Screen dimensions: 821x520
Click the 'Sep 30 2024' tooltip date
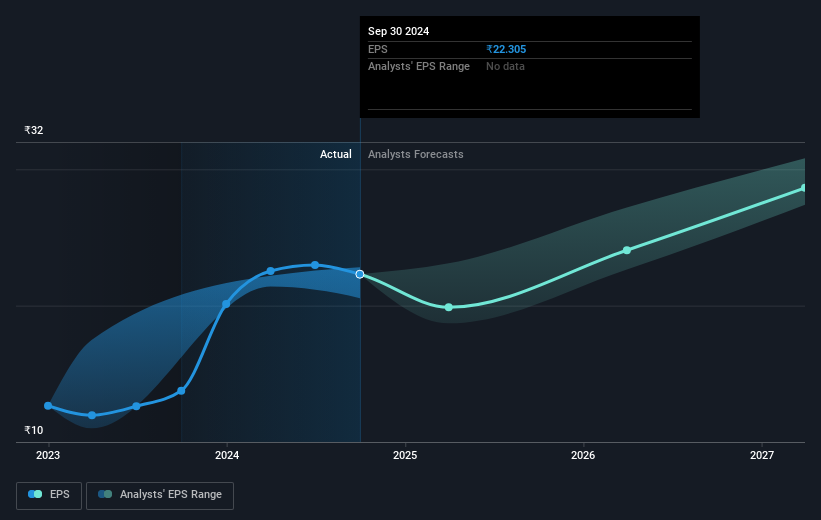[x=398, y=31]
